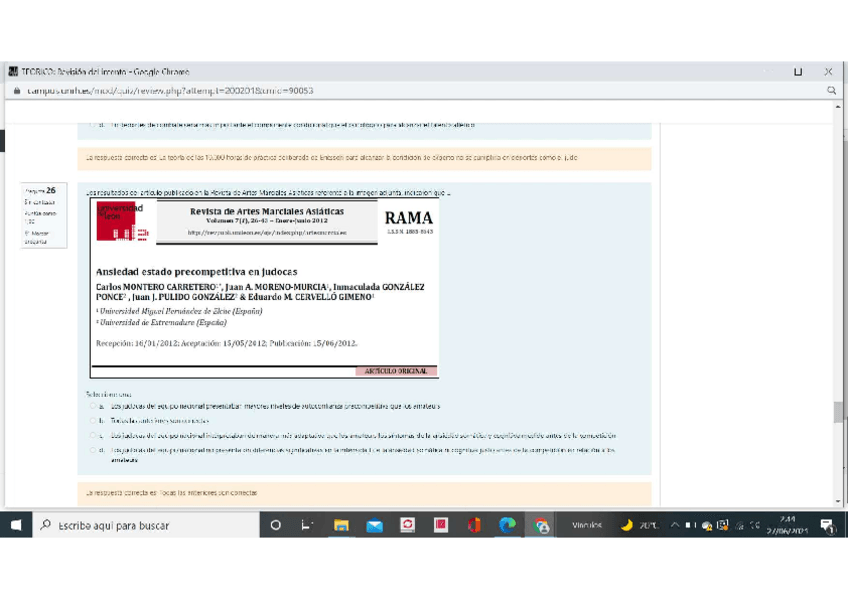This screenshot has height=599, width=848.
Task: Open Microsoft Edge from the taskbar
Action: tap(507, 525)
